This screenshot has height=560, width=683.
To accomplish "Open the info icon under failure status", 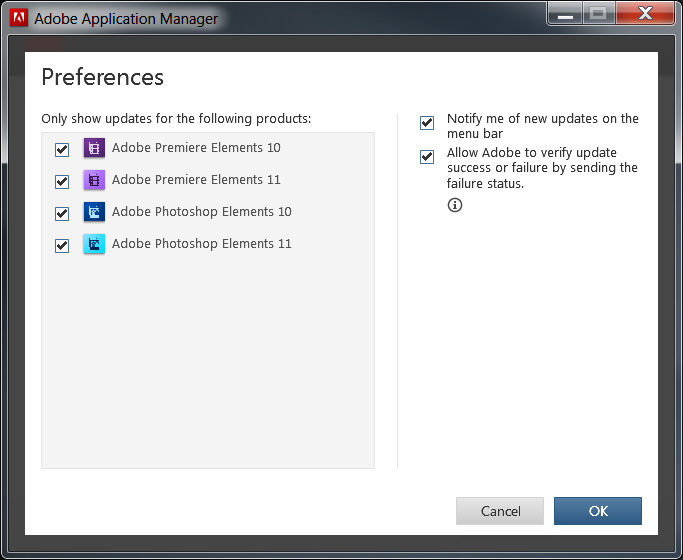I will coord(455,205).
